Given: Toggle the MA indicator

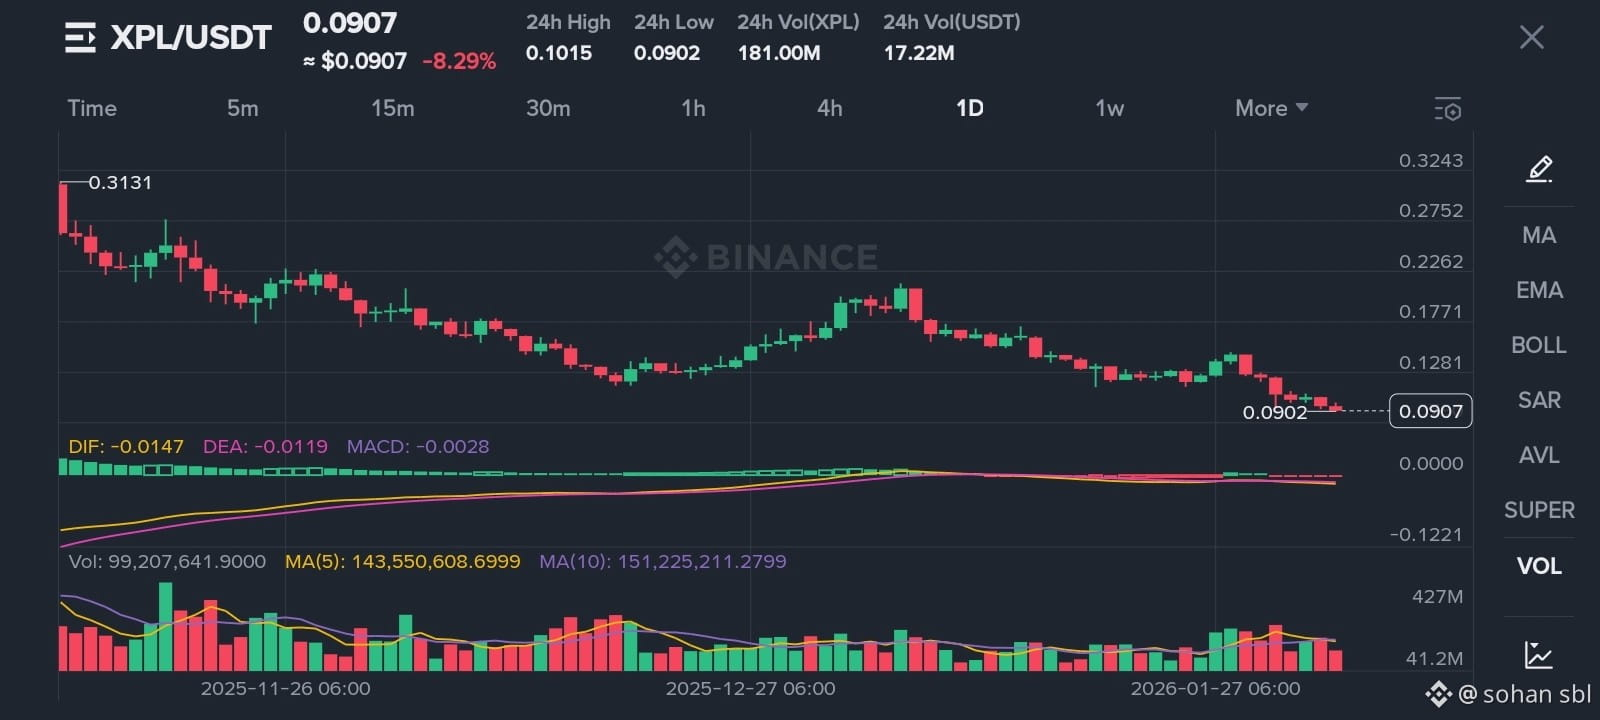Looking at the screenshot, I should (x=1538, y=235).
